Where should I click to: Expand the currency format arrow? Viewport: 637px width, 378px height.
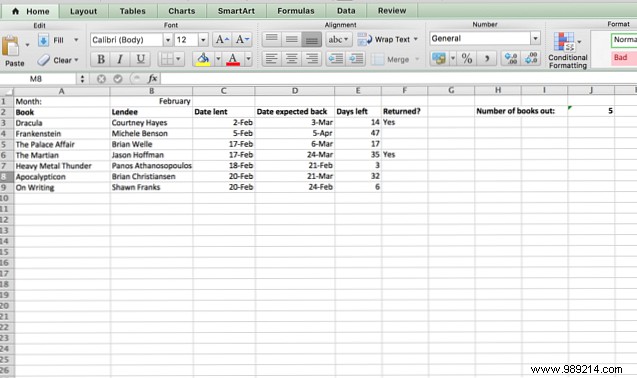tap(453, 59)
